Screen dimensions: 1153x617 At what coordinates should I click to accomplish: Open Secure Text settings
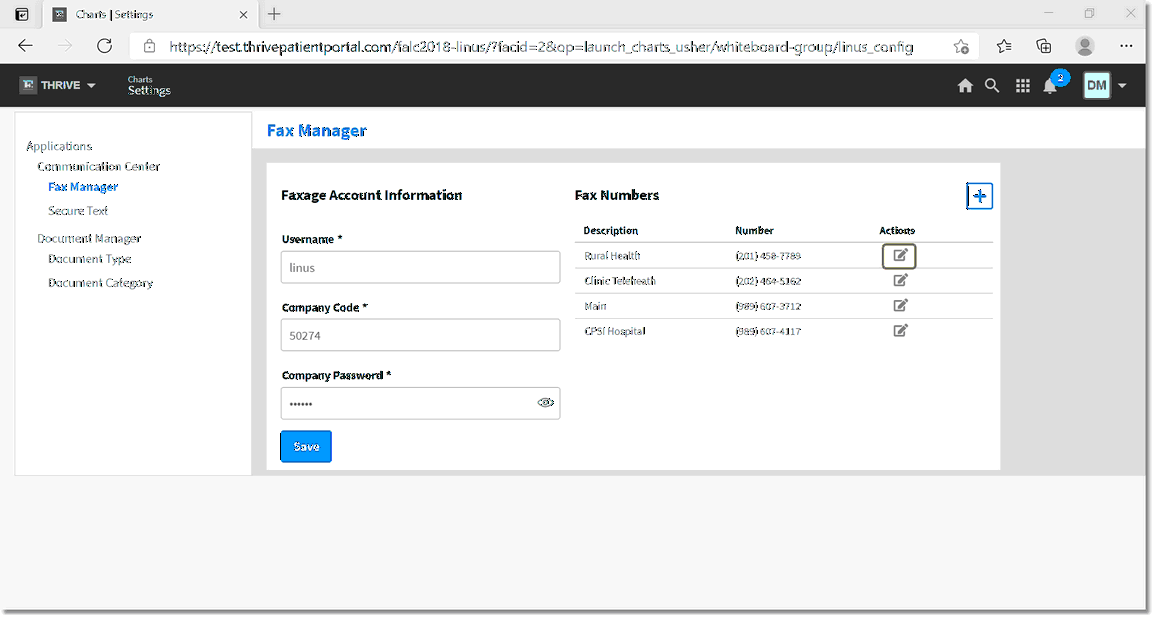click(x=78, y=210)
